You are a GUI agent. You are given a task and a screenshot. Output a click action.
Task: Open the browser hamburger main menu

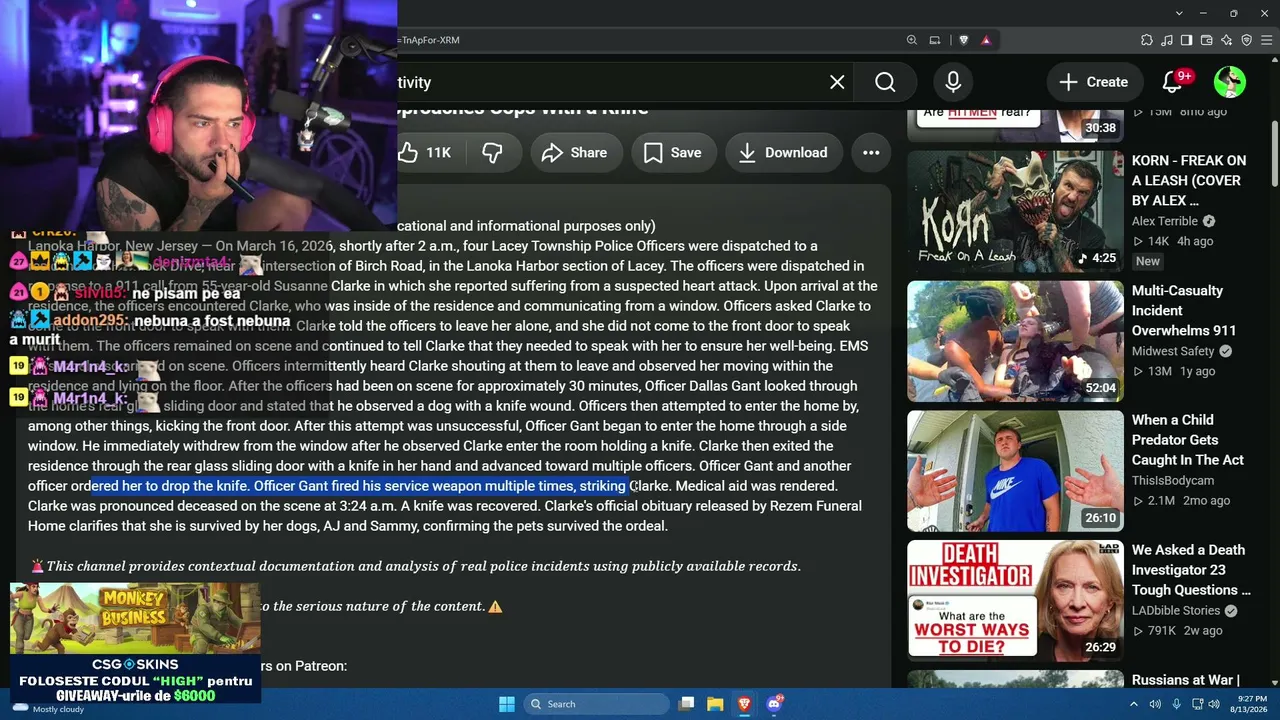point(1267,40)
